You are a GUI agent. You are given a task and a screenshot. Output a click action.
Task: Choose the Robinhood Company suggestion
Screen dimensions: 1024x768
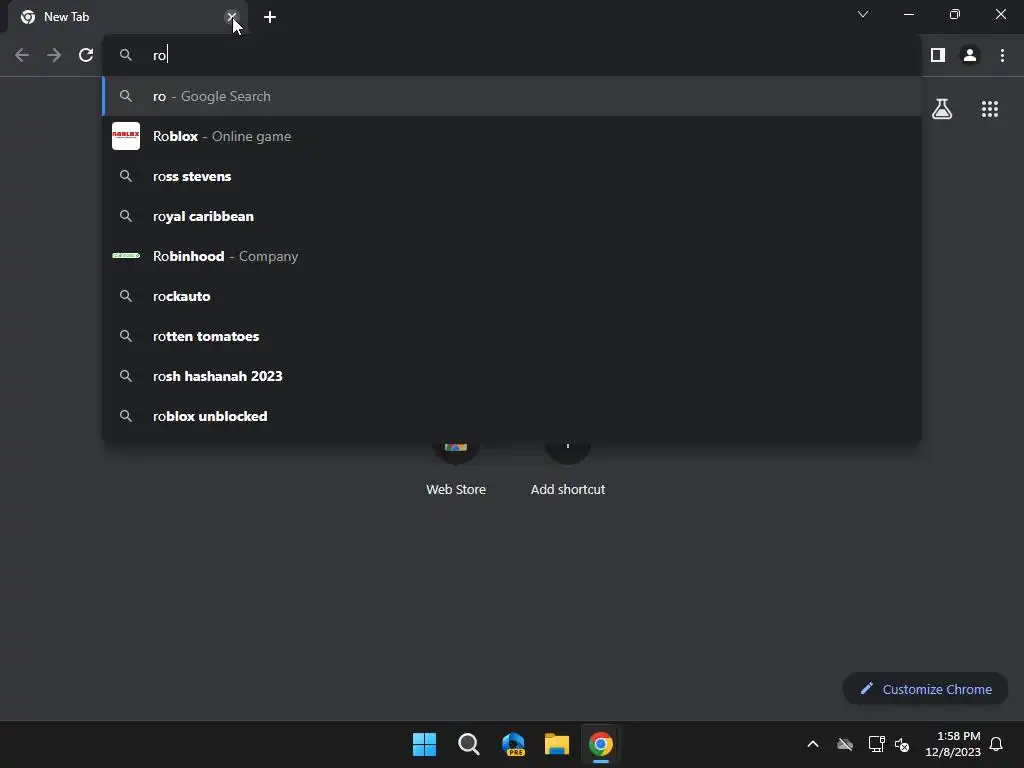pyautogui.click(x=512, y=256)
